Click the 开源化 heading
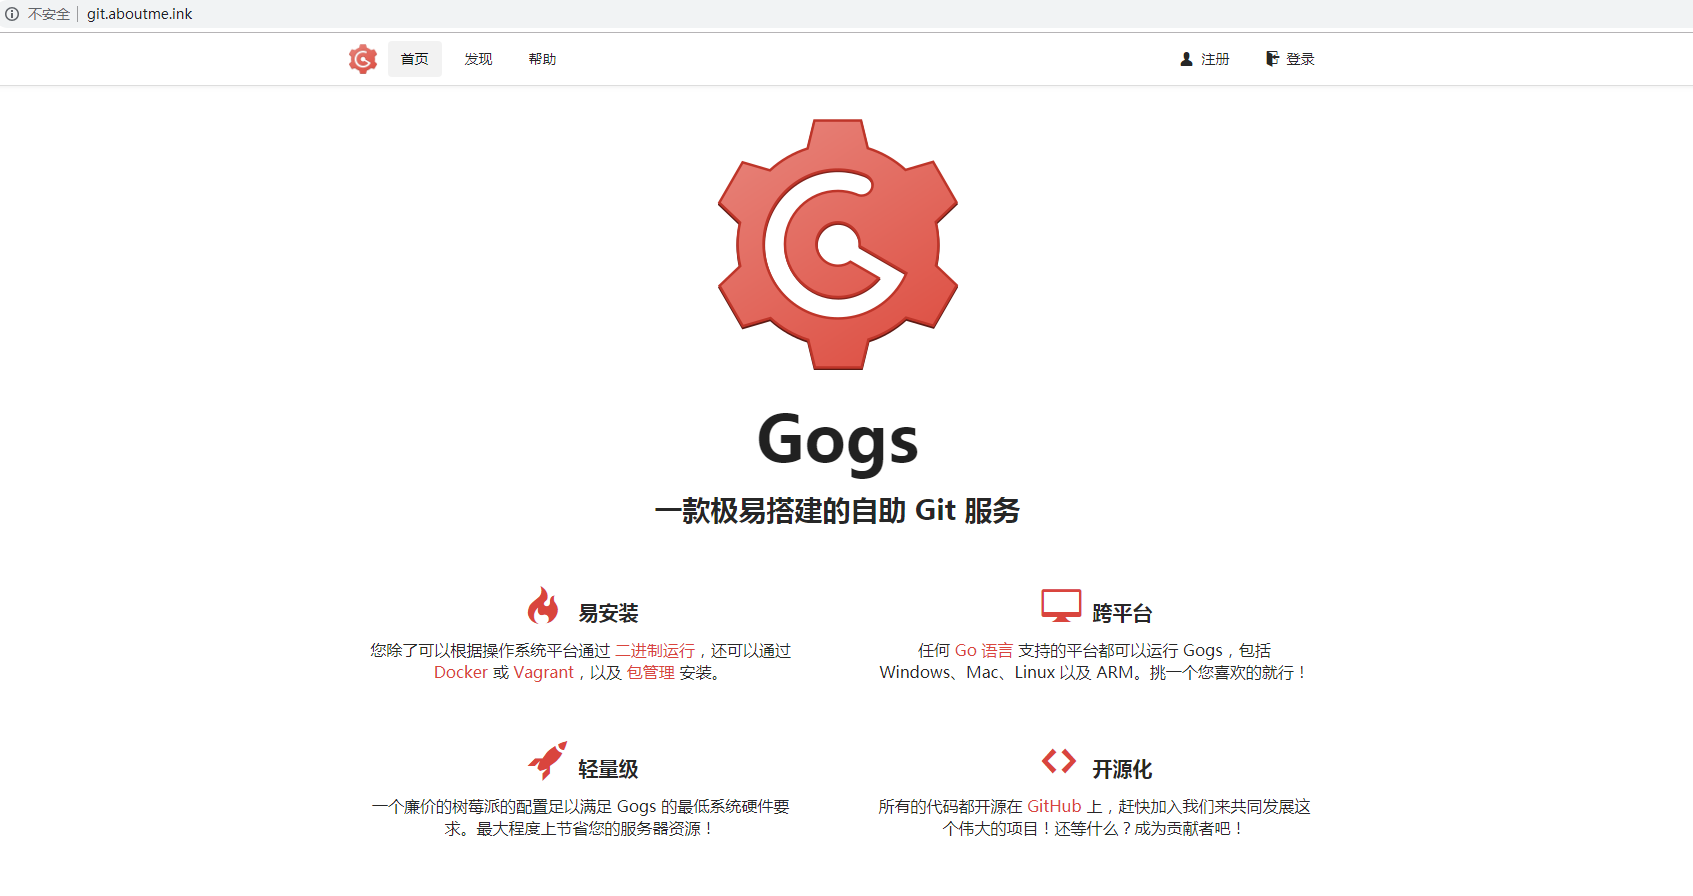This screenshot has width=1693, height=896. 1122,769
